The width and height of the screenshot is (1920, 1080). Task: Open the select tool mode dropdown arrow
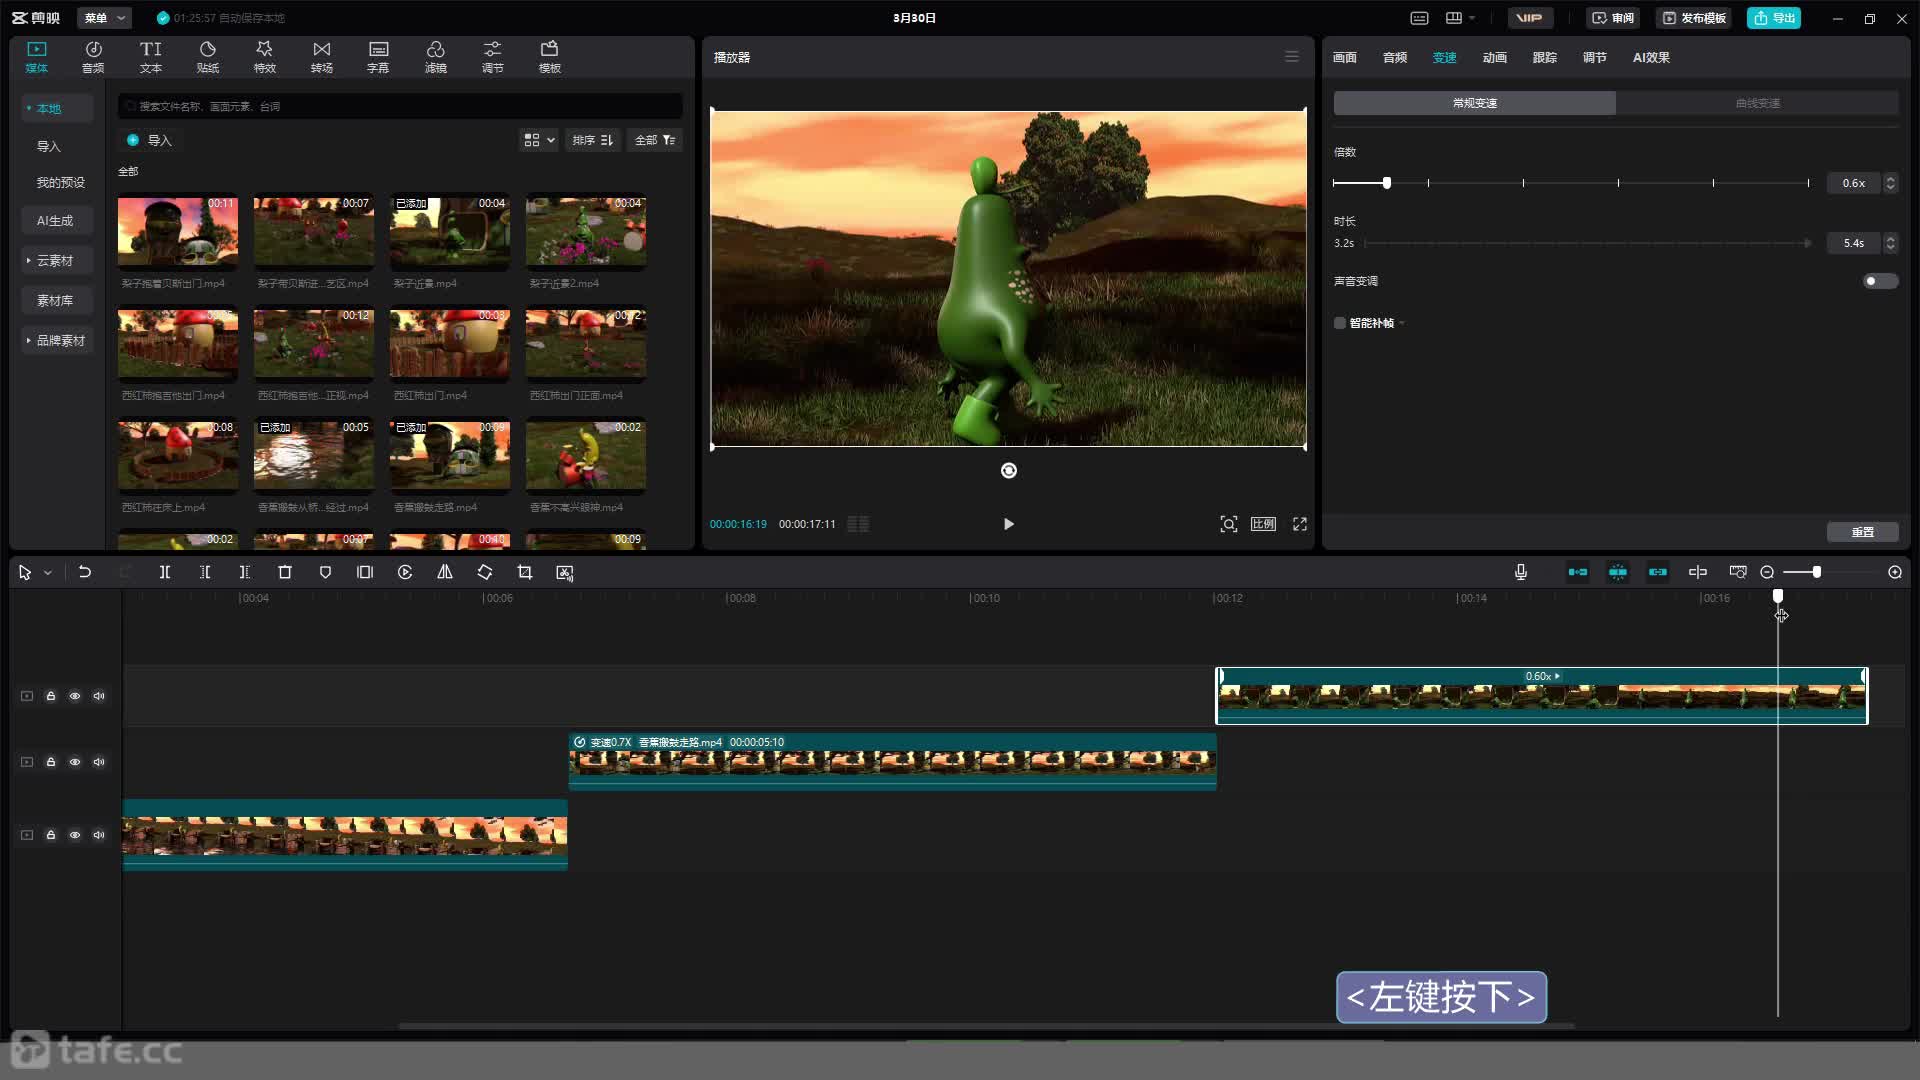(x=48, y=573)
